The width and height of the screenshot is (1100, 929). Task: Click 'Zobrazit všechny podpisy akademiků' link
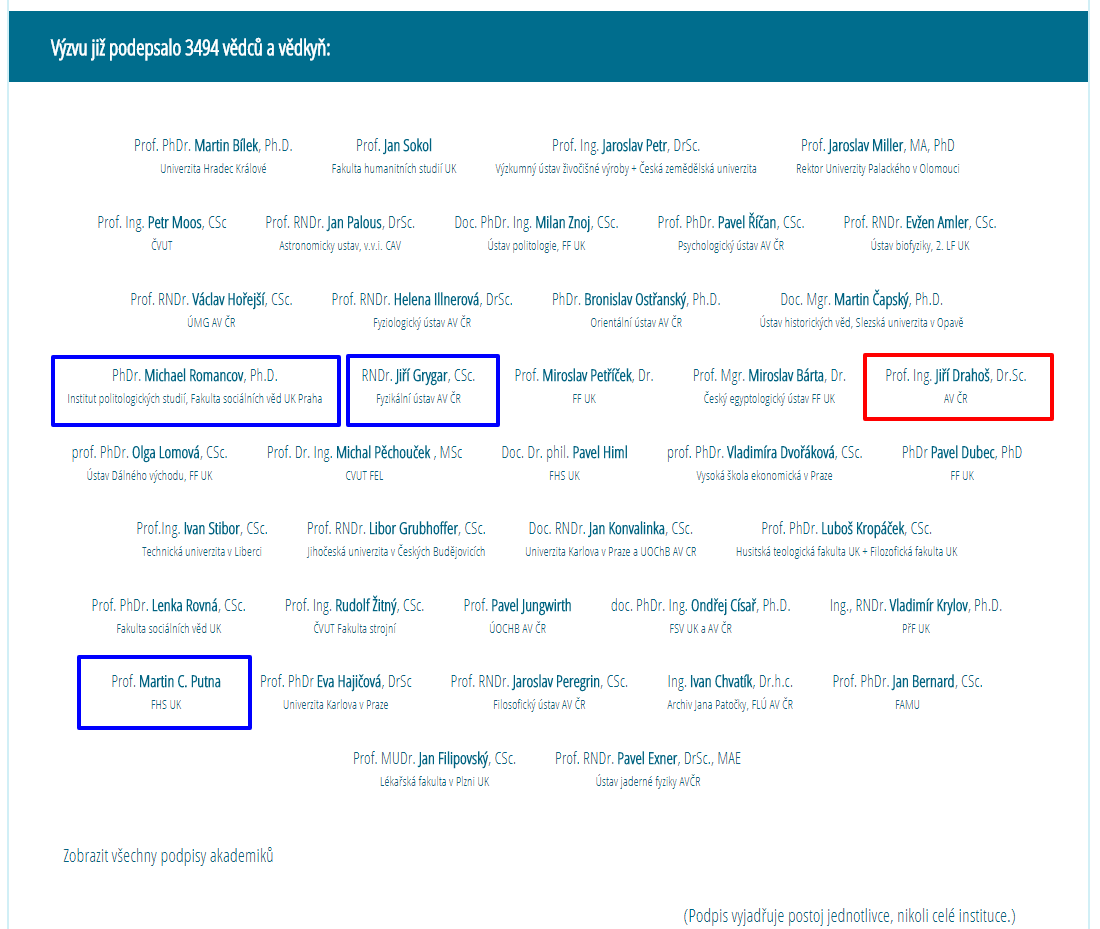[168, 856]
